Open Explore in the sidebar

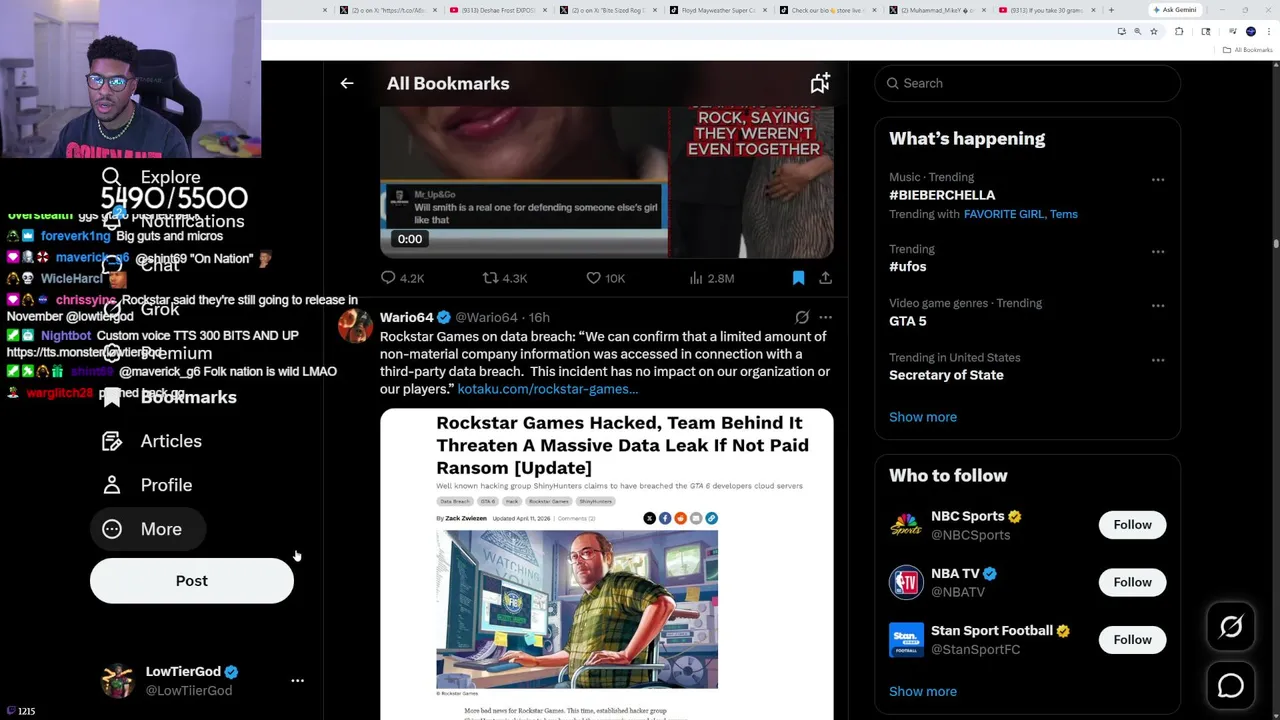tap(152, 177)
